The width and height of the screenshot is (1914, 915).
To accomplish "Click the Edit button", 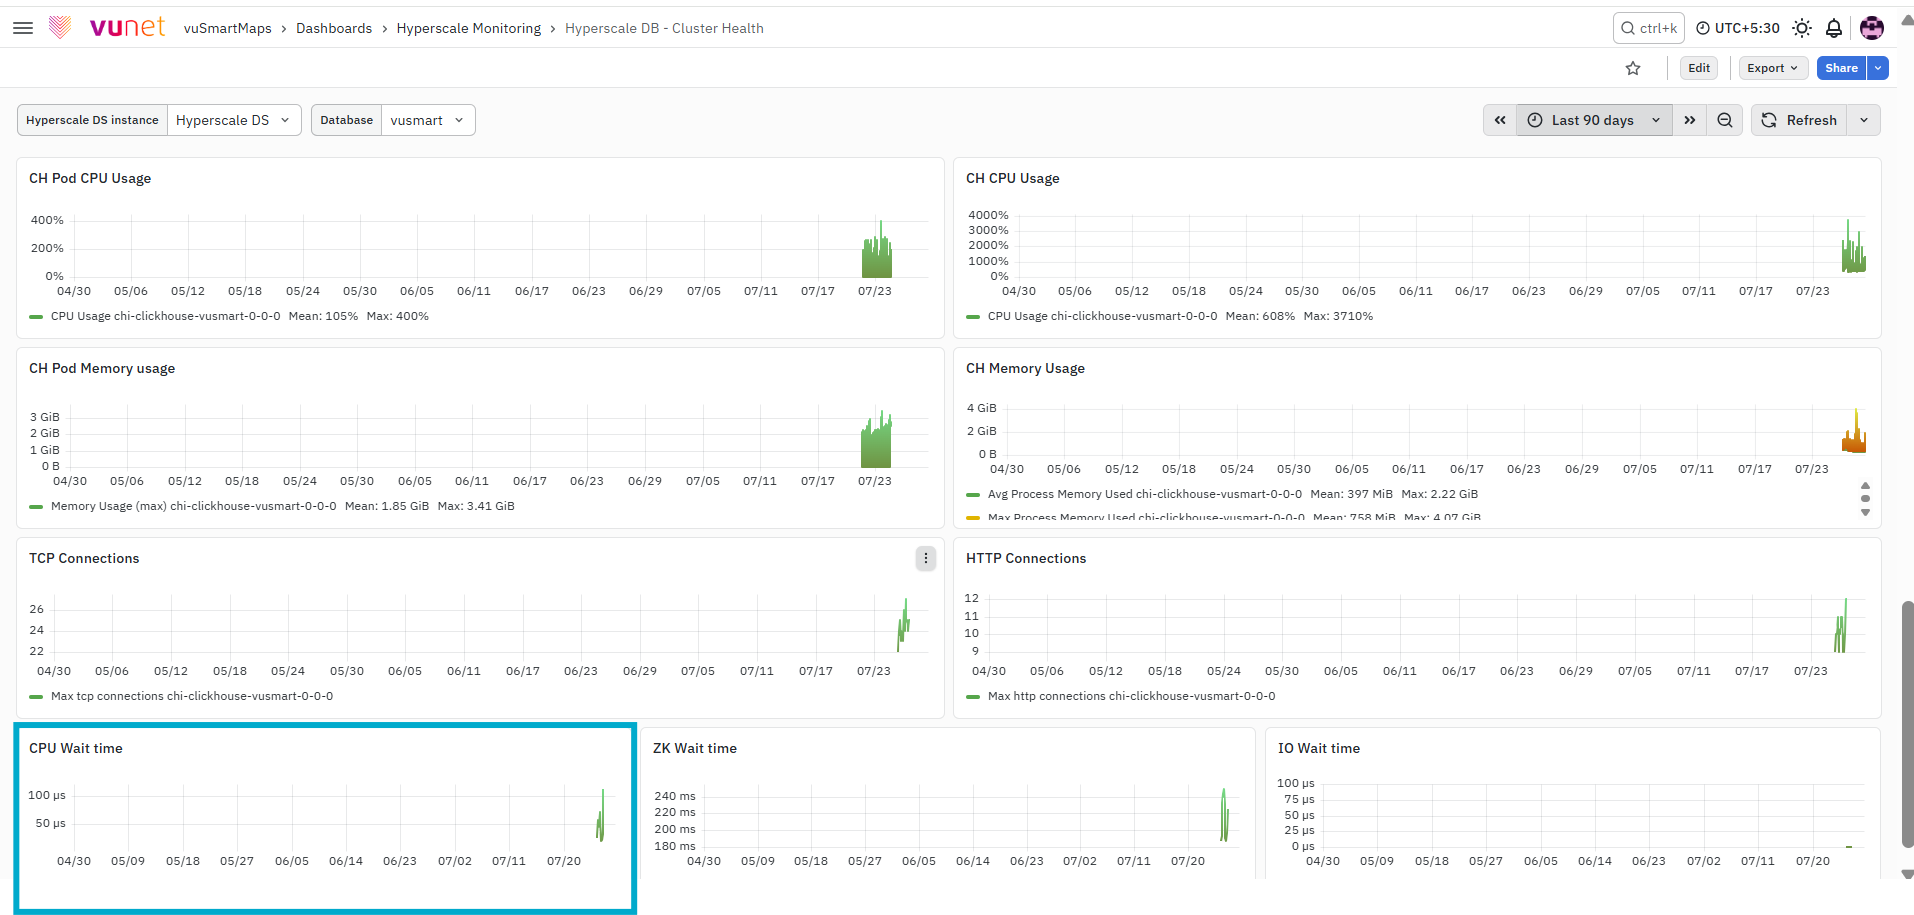I will click(x=1699, y=68).
